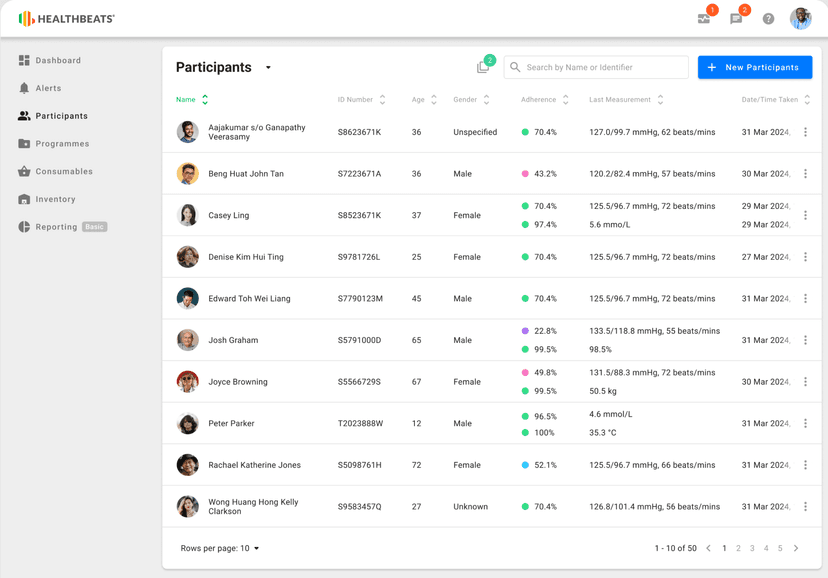Click the New Participants button
828x578 pixels.
click(755, 68)
